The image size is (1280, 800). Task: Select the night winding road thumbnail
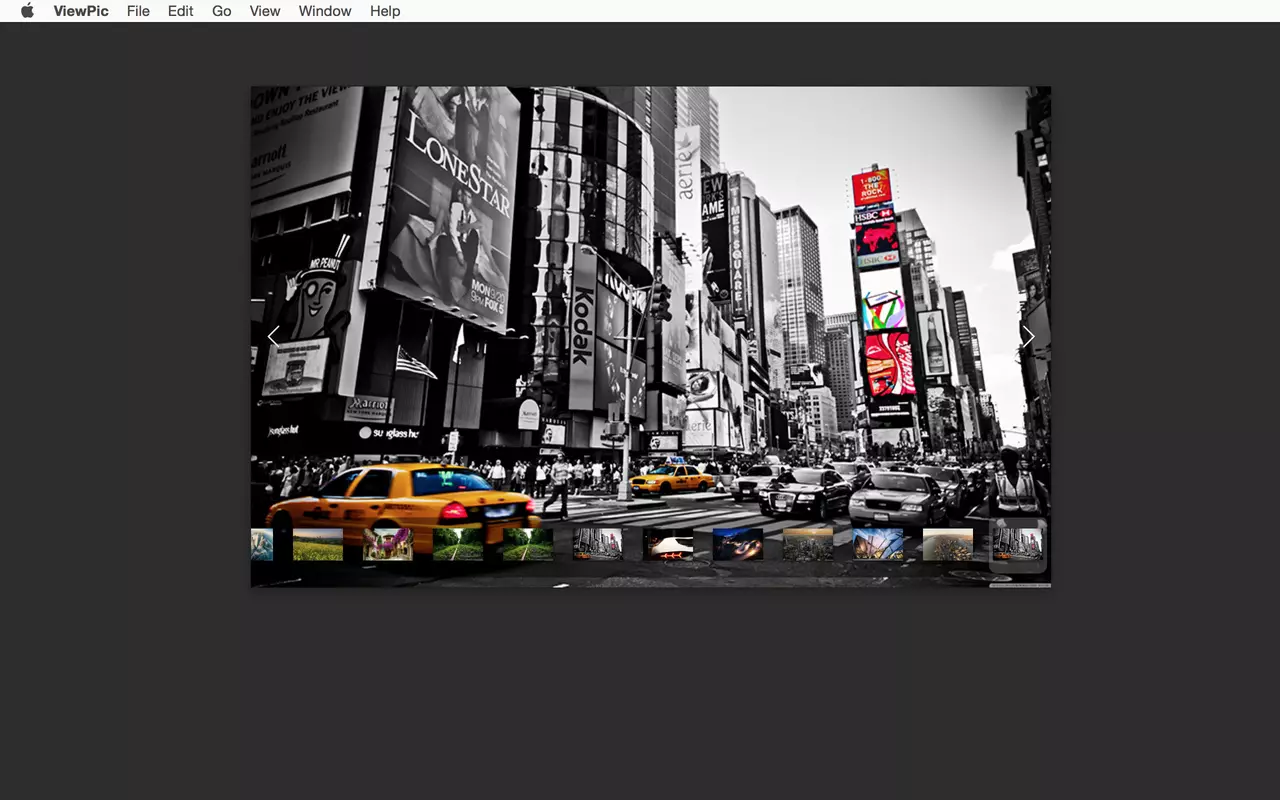(738, 545)
